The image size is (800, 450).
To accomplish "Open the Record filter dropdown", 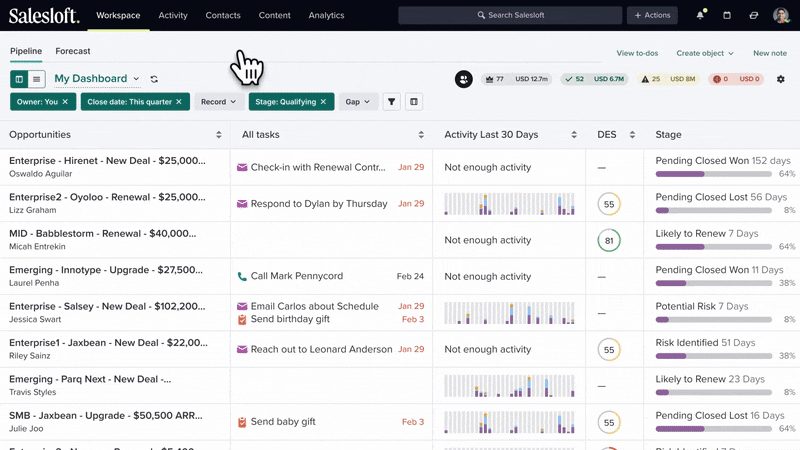I will [x=218, y=102].
